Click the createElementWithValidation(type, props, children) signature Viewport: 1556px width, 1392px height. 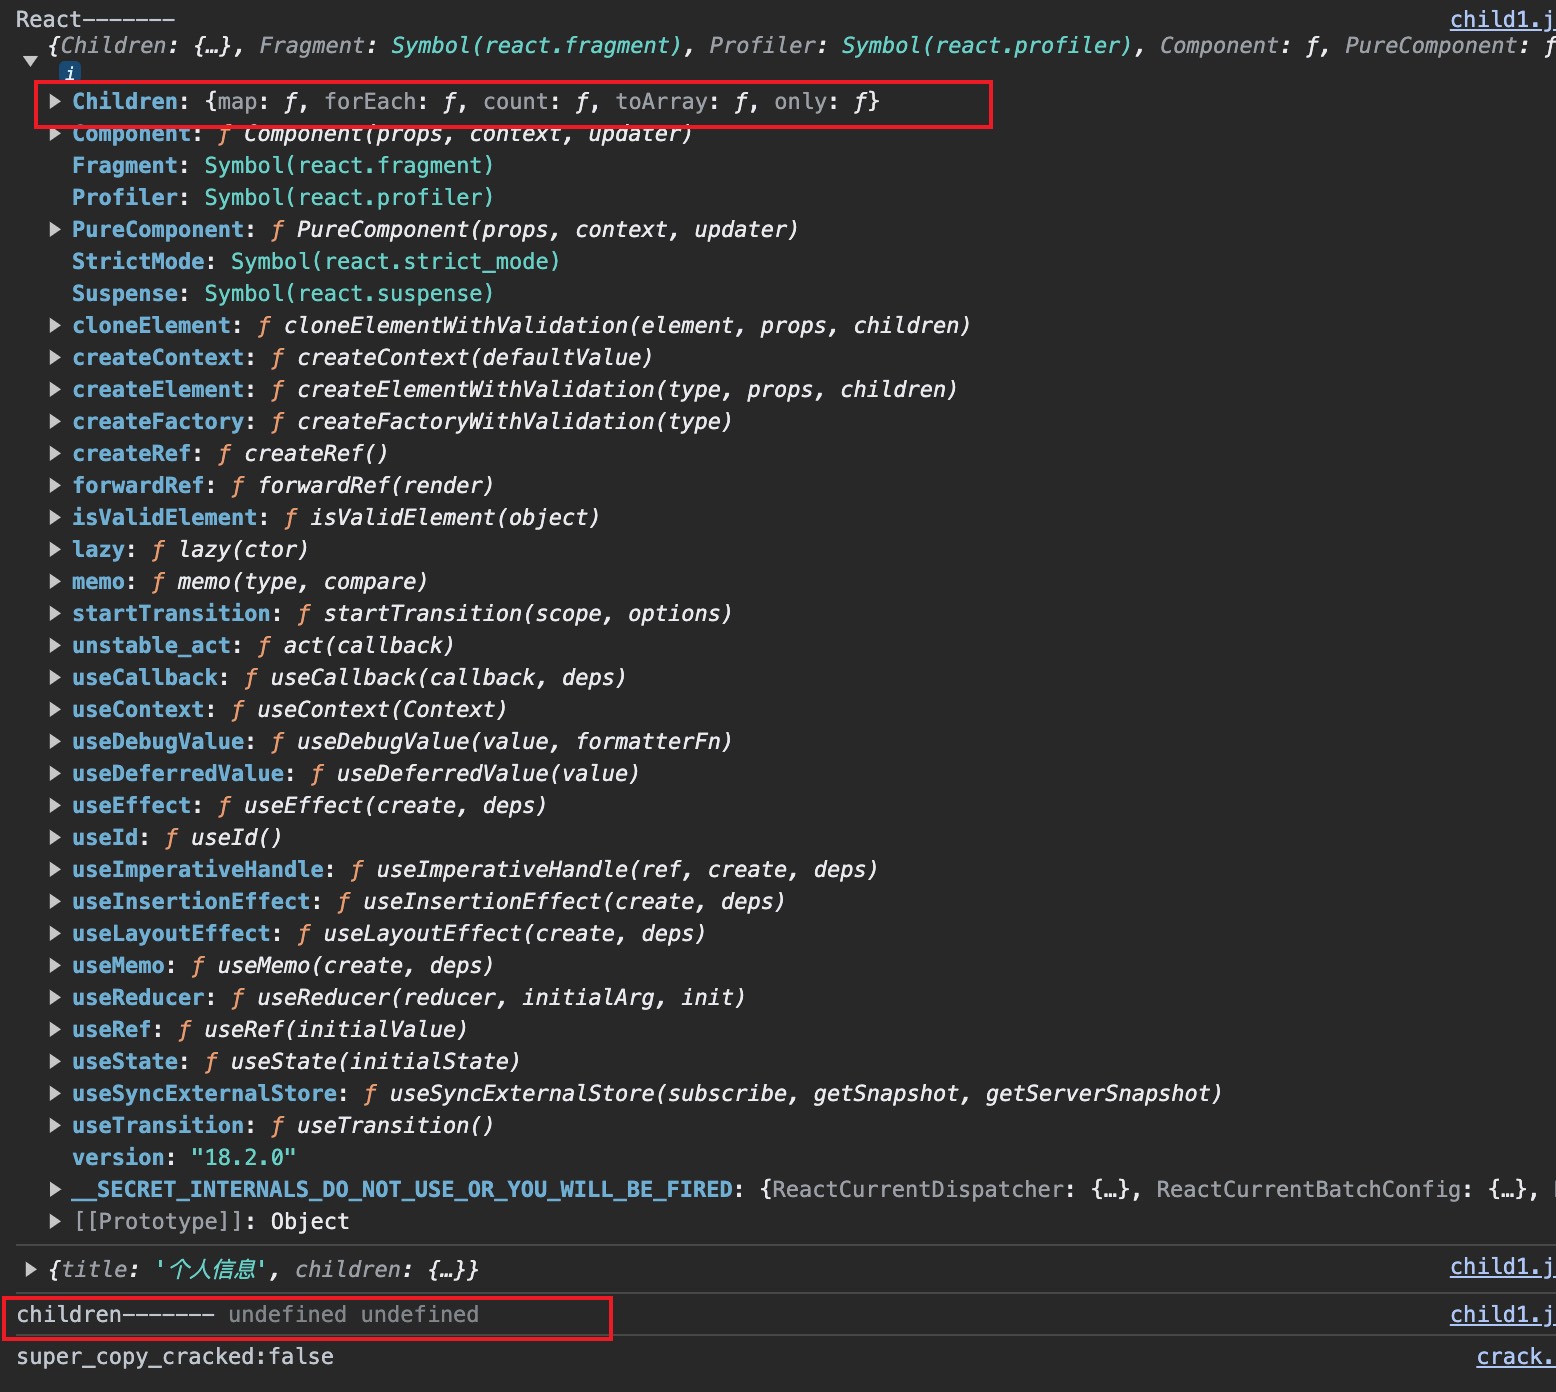(627, 389)
